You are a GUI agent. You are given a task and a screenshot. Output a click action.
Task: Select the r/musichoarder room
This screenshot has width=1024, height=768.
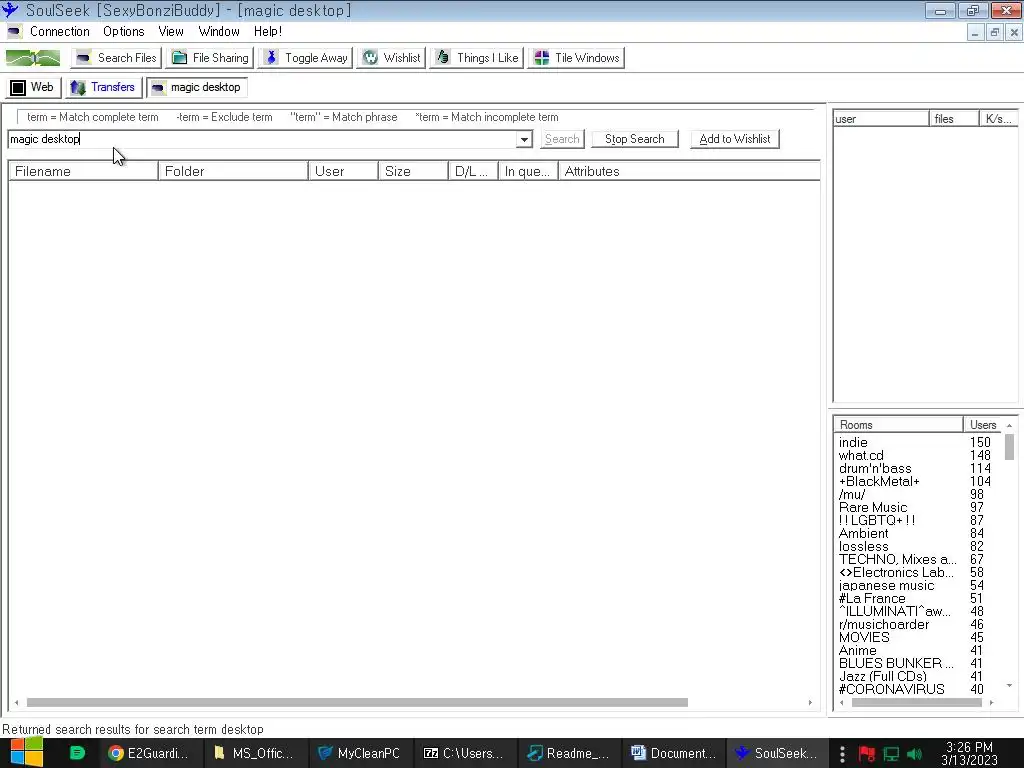click(x=884, y=624)
